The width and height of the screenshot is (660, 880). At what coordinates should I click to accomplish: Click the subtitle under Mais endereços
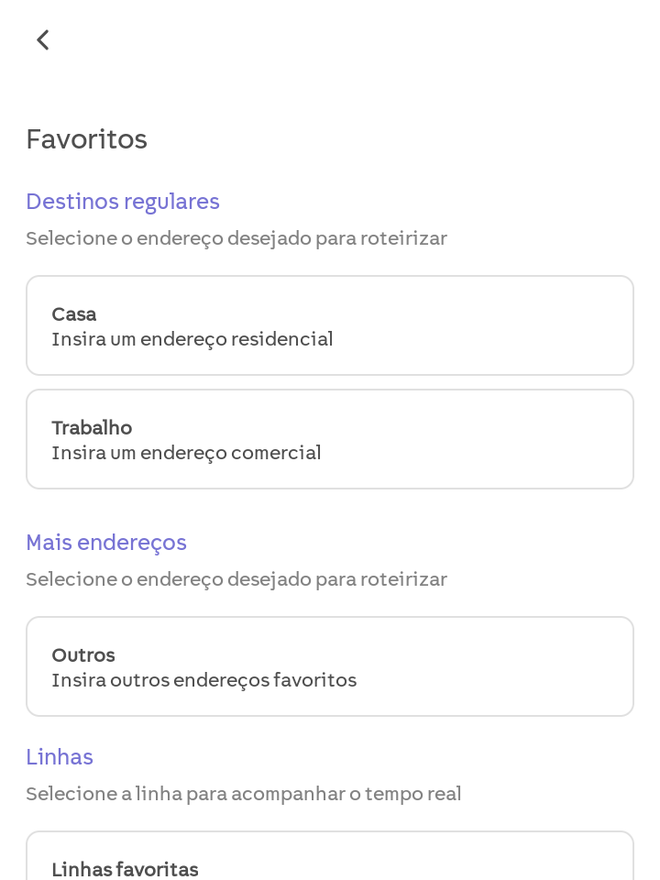pos(237,579)
